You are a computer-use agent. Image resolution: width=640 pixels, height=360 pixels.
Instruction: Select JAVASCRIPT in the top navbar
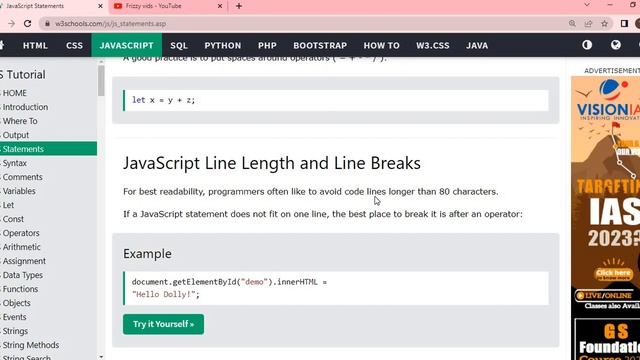point(127,45)
